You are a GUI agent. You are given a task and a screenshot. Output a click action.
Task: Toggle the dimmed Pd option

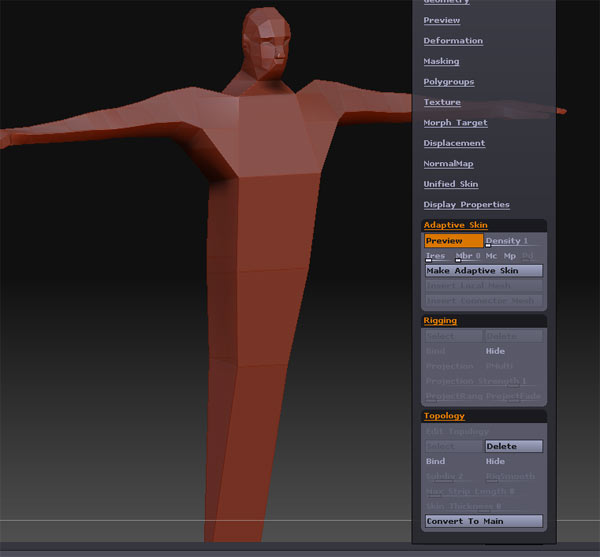coord(528,256)
